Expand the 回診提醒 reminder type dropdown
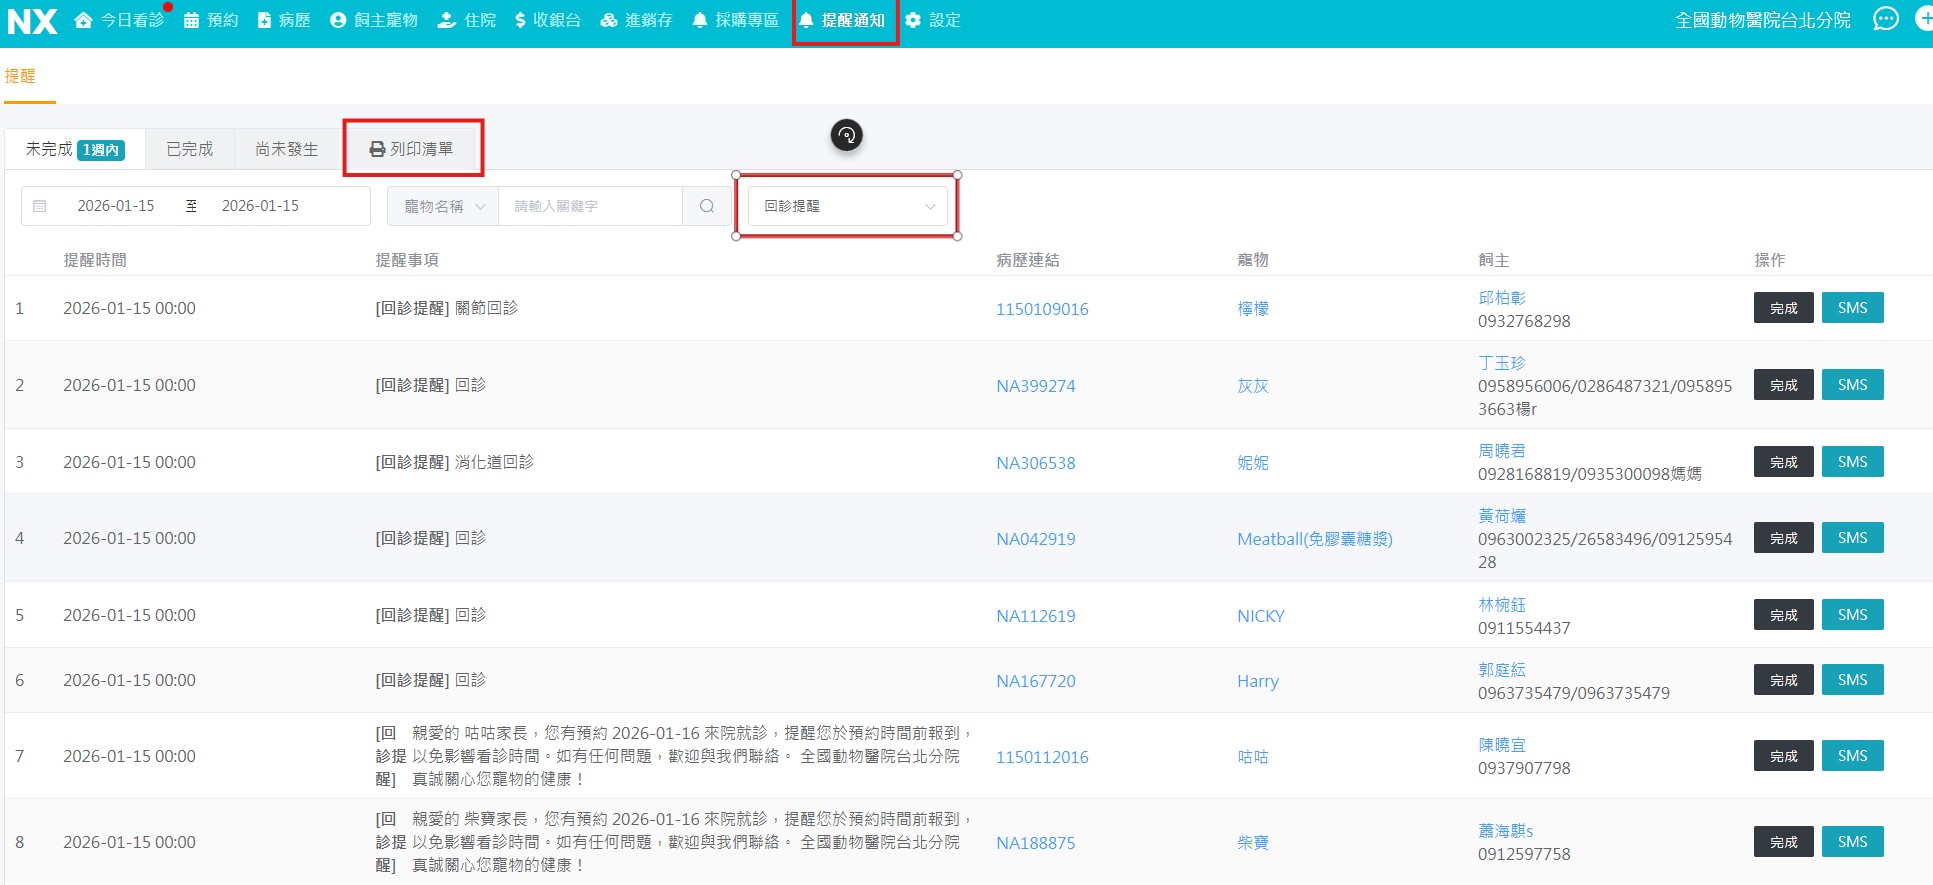 point(848,206)
